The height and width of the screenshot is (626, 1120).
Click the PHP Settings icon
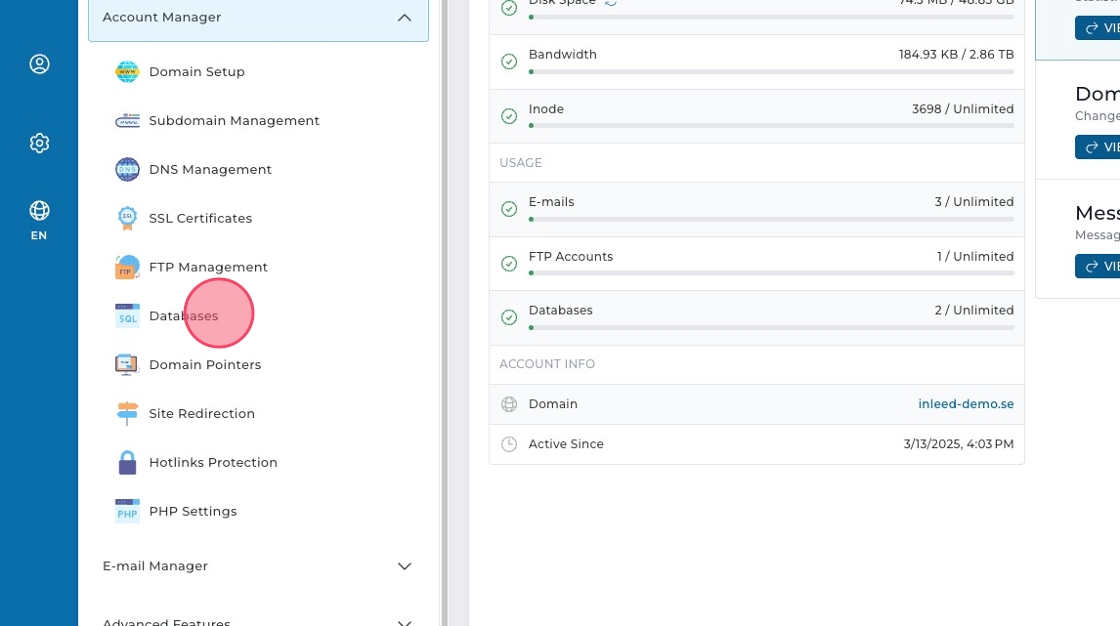(127, 511)
